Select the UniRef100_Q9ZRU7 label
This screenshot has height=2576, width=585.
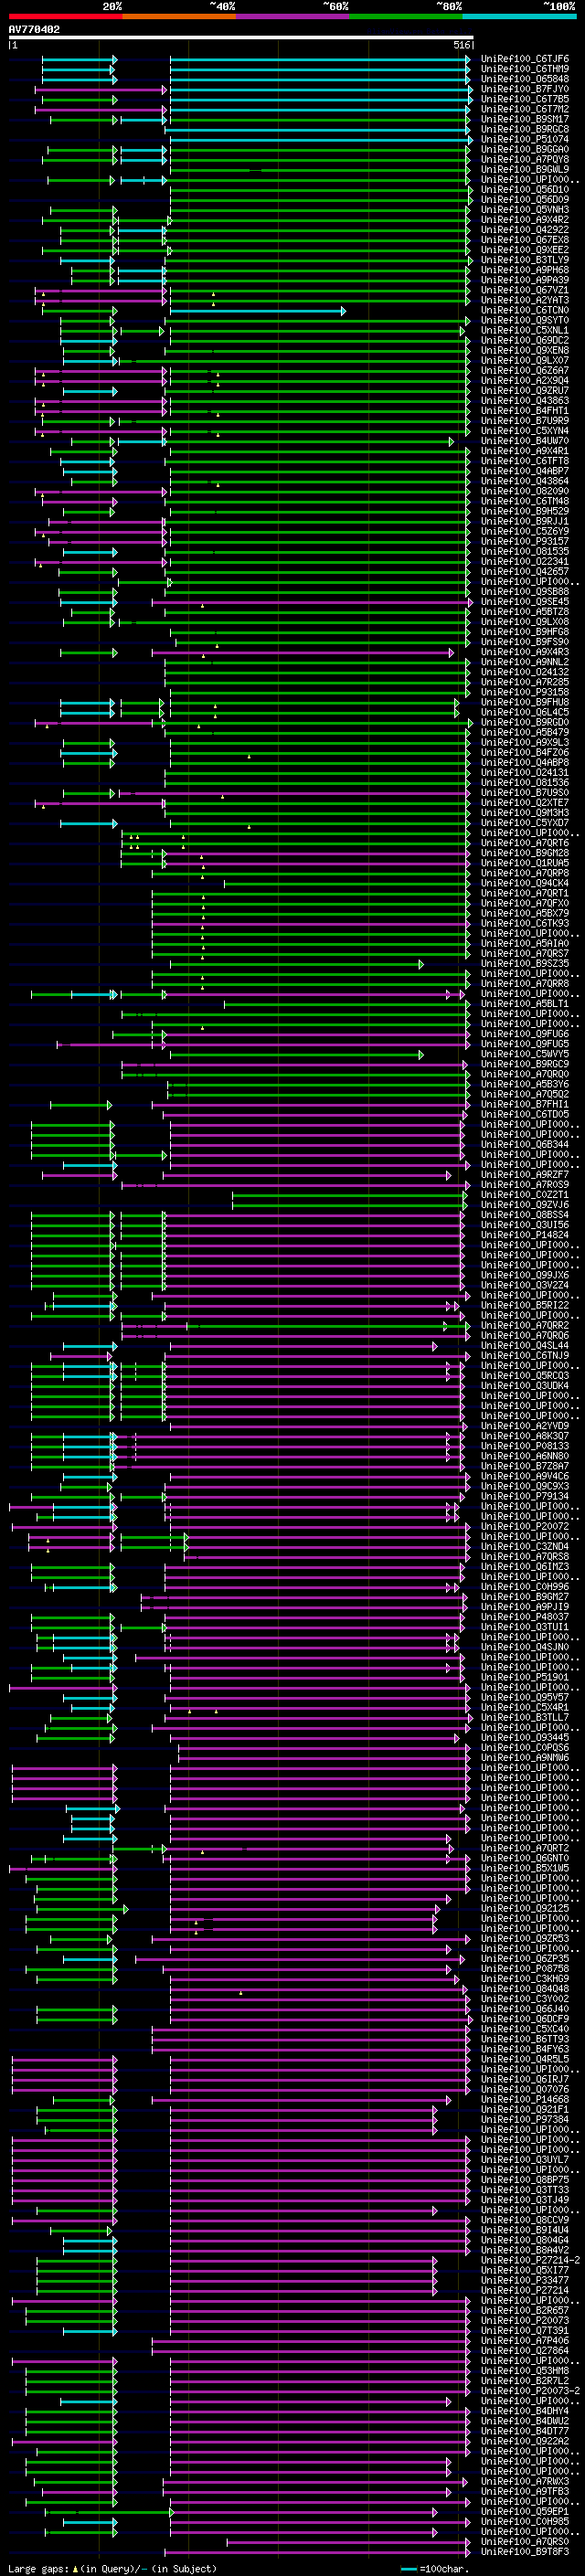525,391
